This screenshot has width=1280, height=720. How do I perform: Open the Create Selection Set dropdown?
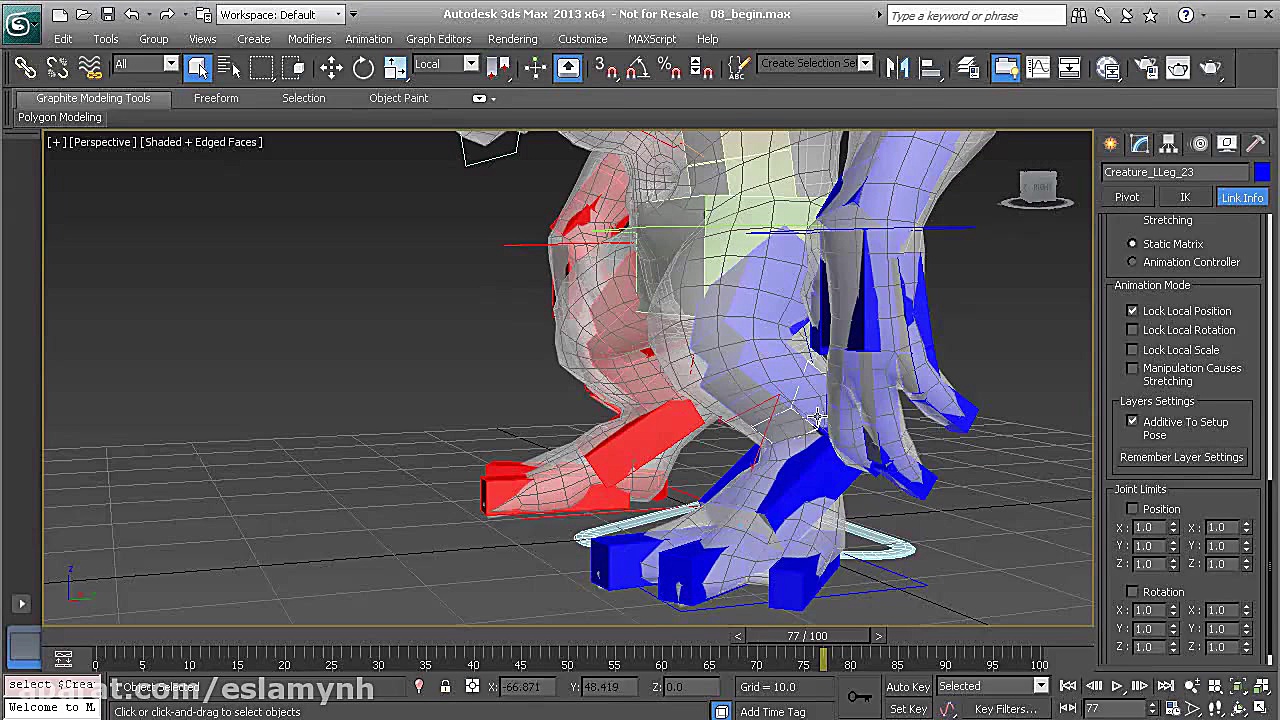tap(865, 64)
